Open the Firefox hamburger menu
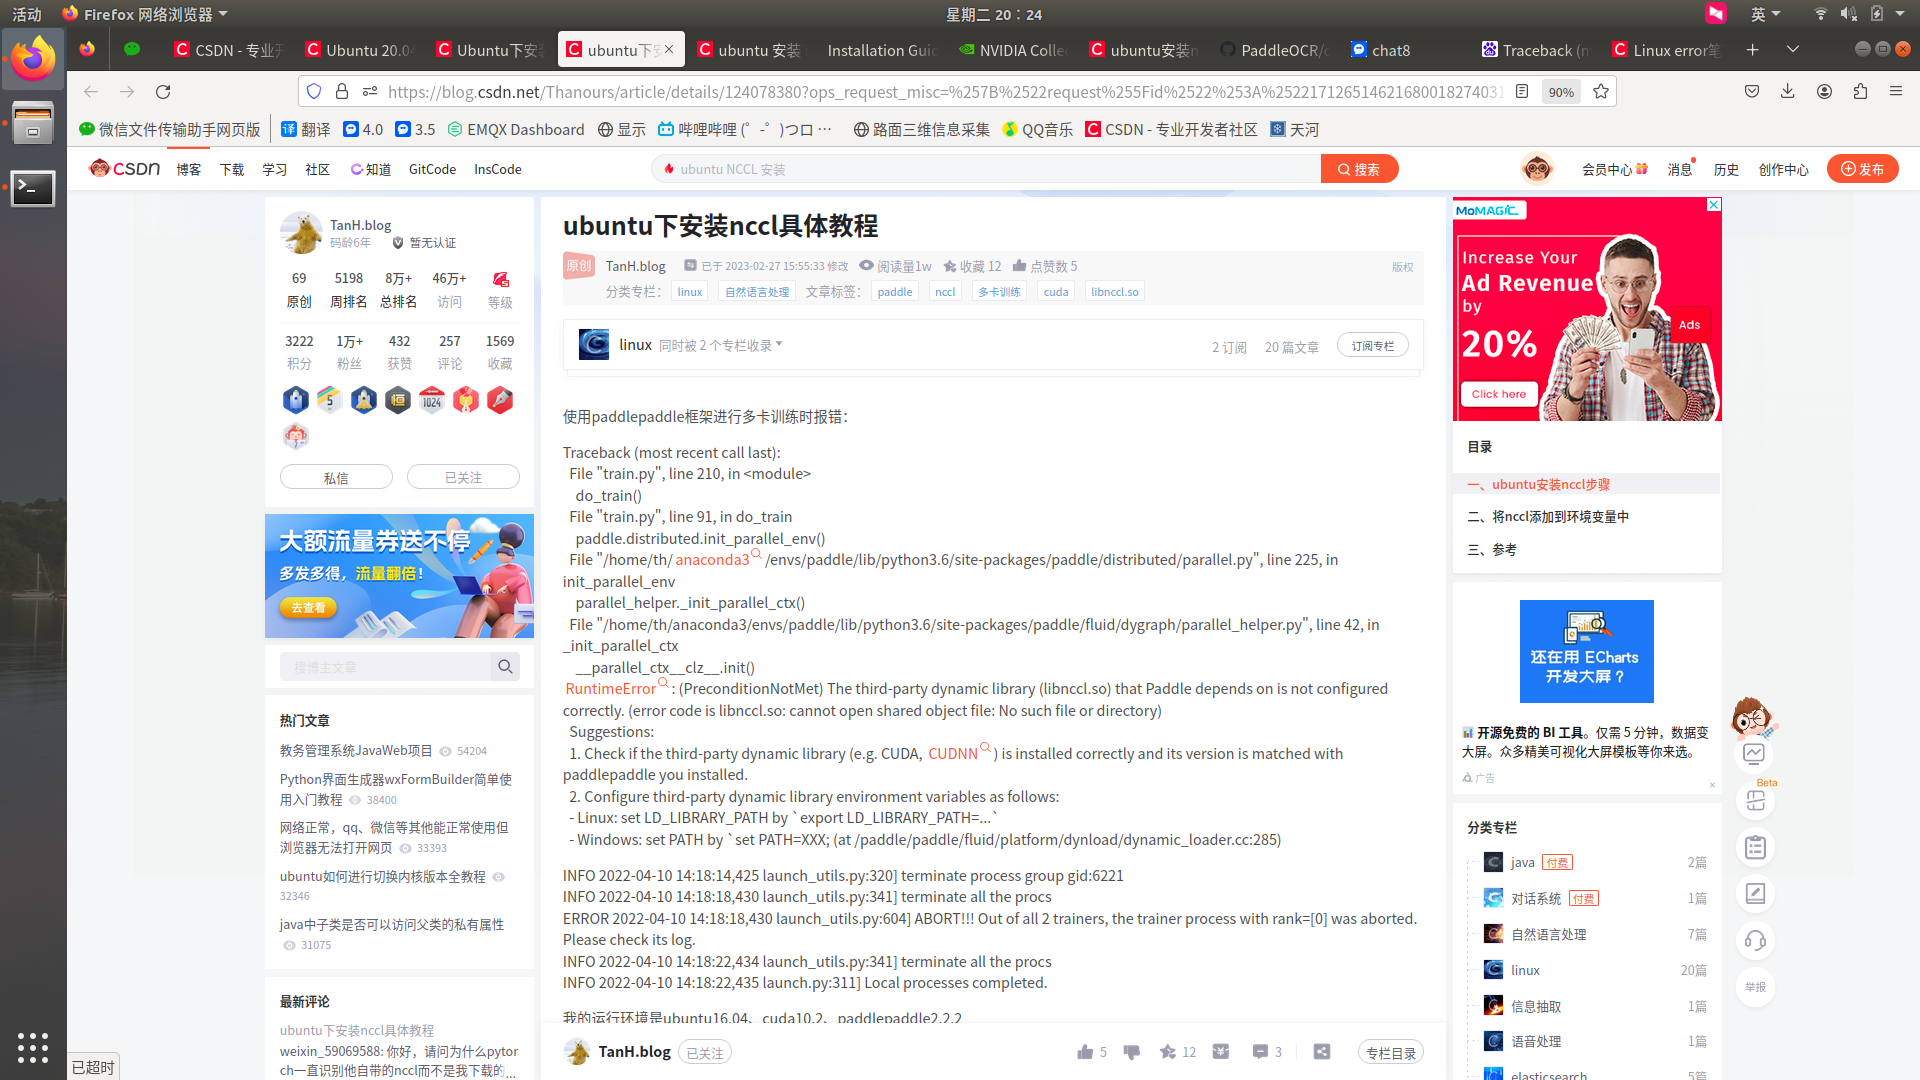The image size is (1920, 1080). pyautogui.click(x=1896, y=92)
